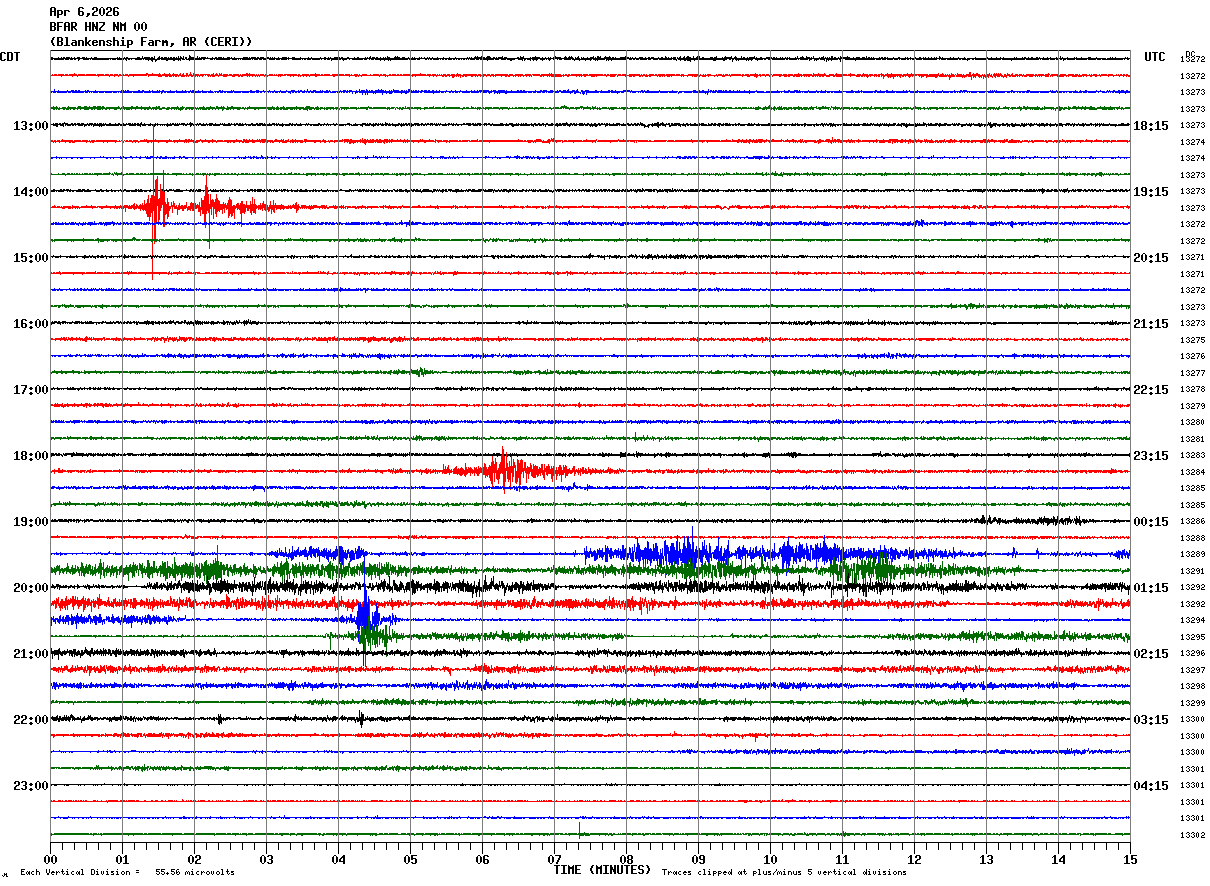The width and height of the screenshot is (1210, 886).
Task: Click the 04 minute axis tick label
Action: [x=338, y=860]
